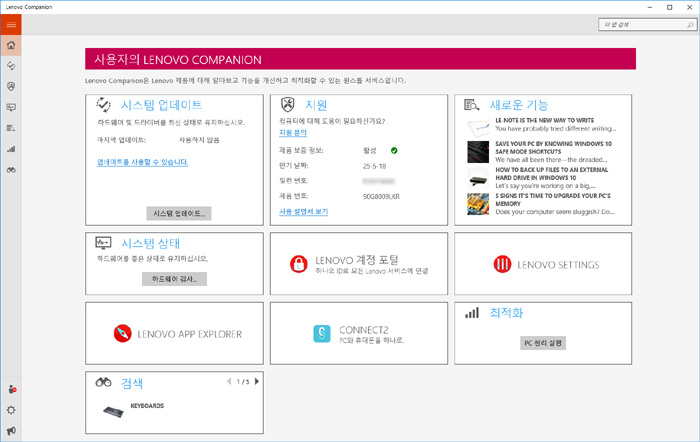The width and height of the screenshot is (700, 442).
Task: Open the Safe Mode shortcuts article thumbnail
Action: [x=478, y=152]
